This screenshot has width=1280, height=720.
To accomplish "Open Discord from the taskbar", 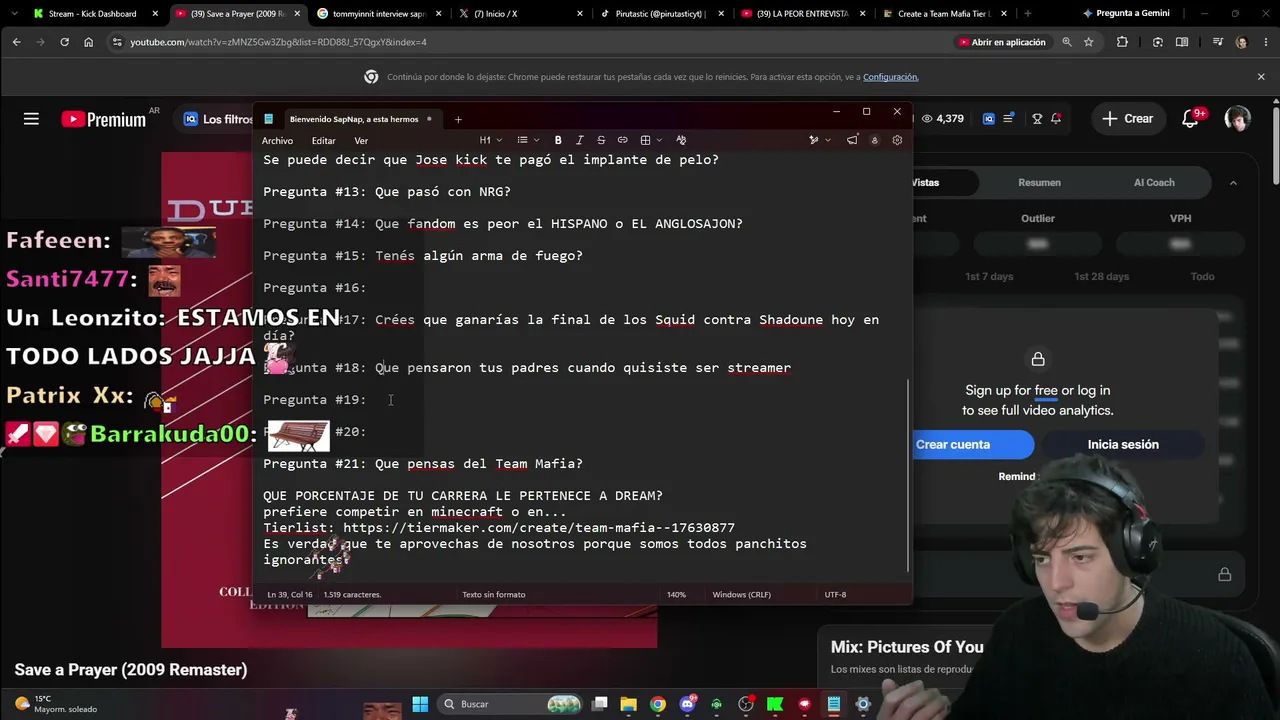I will pos(687,704).
